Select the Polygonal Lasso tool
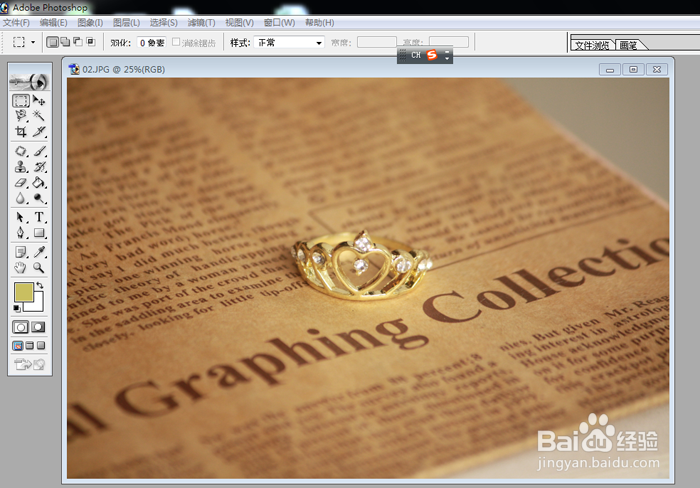The height and width of the screenshot is (488, 700). tap(21, 116)
